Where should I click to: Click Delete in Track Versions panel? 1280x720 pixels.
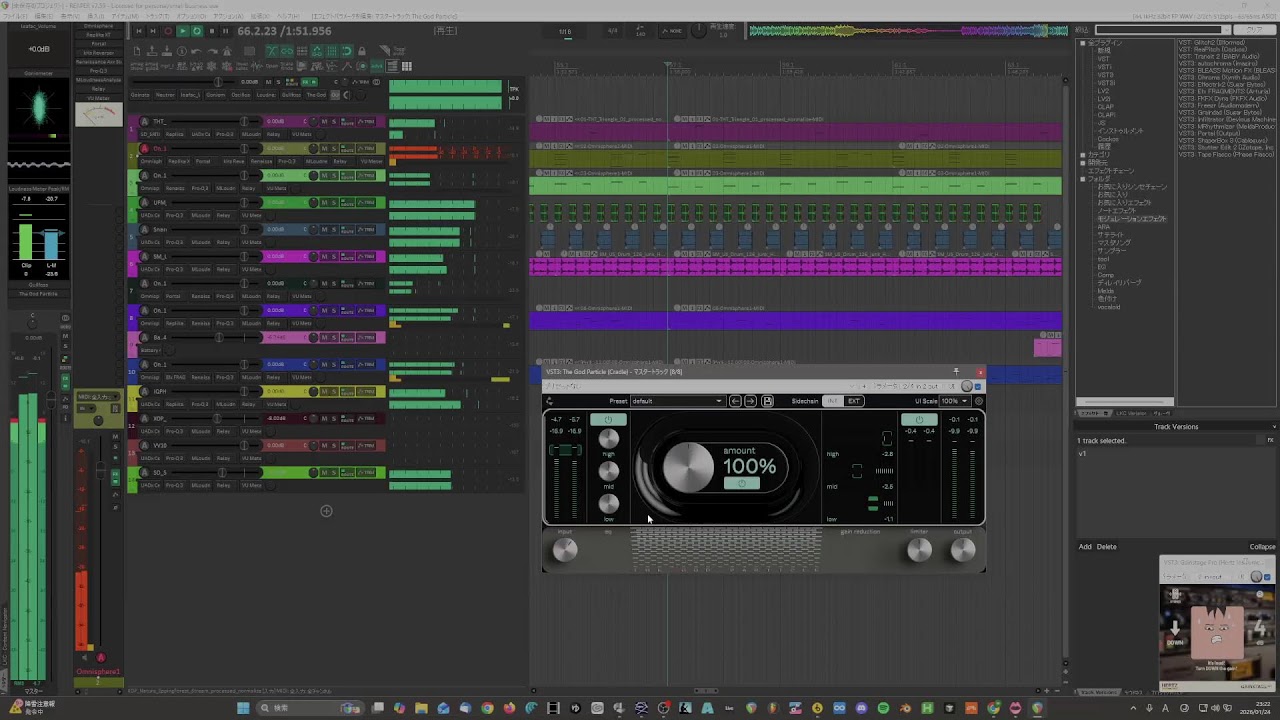1106,547
